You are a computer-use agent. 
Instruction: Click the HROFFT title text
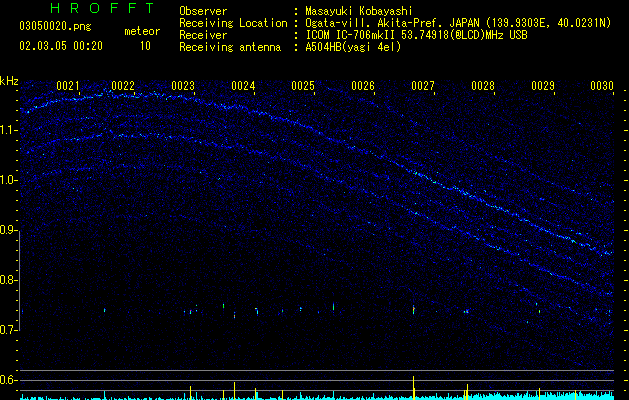103,8
